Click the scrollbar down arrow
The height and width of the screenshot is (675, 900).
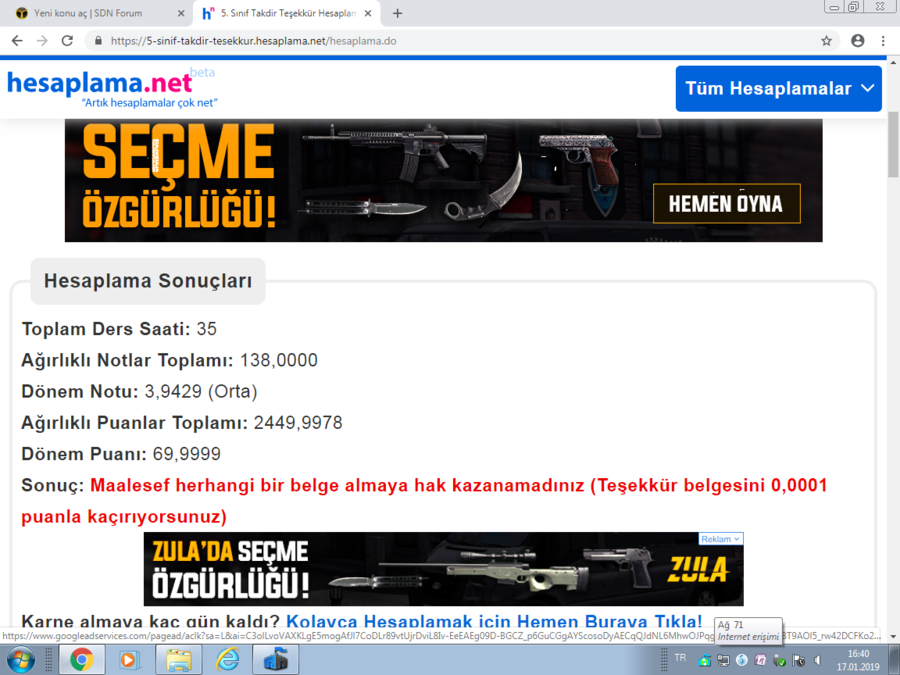(x=893, y=636)
